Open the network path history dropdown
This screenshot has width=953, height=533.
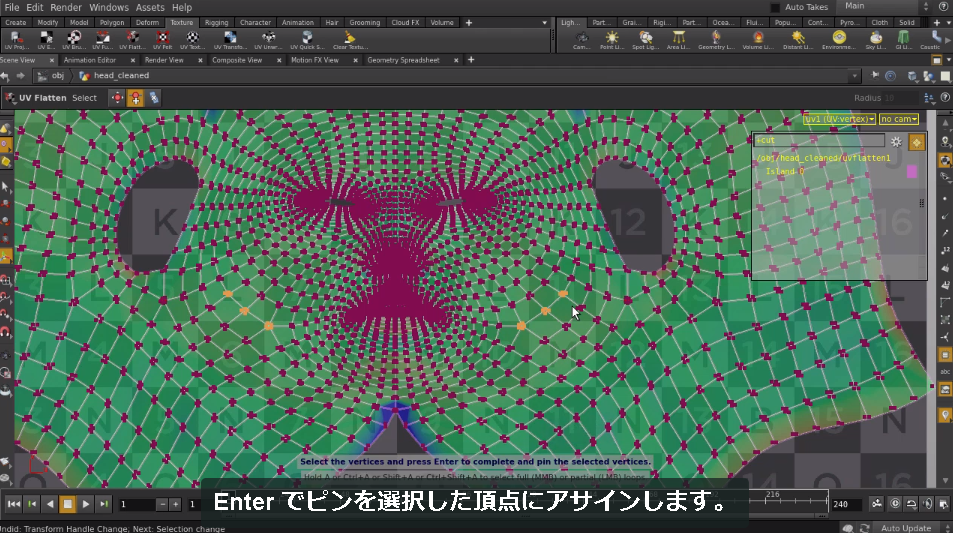855,76
